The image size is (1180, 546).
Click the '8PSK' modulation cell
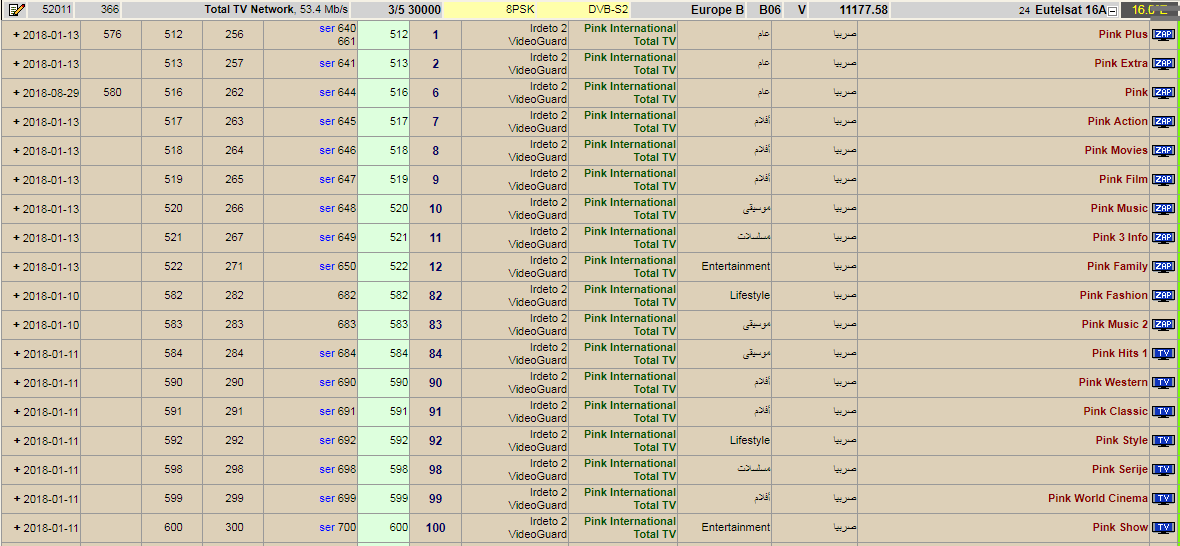click(x=519, y=11)
